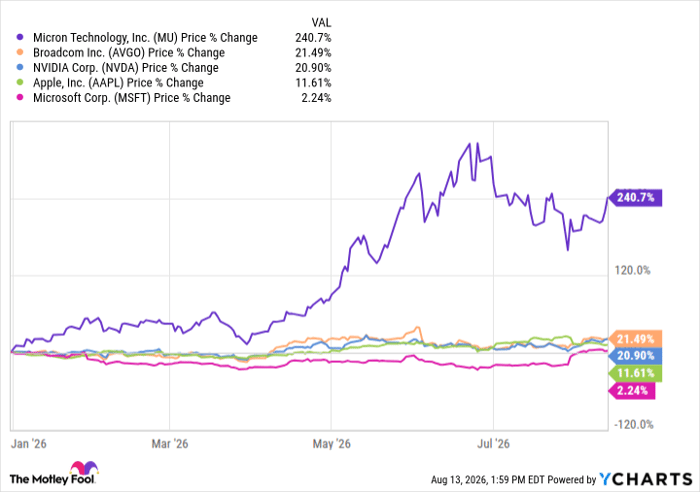The width and height of the screenshot is (700, 492).
Task: Click the orange Broadcom legend dot
Action: 20,53
